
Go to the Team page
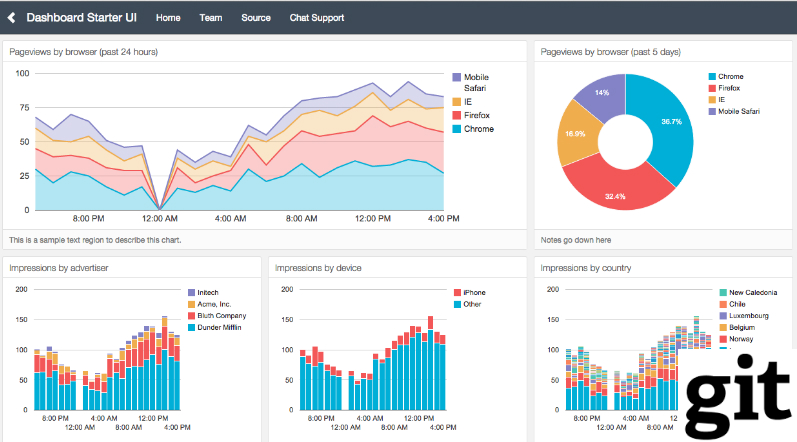tap(210, 18)
